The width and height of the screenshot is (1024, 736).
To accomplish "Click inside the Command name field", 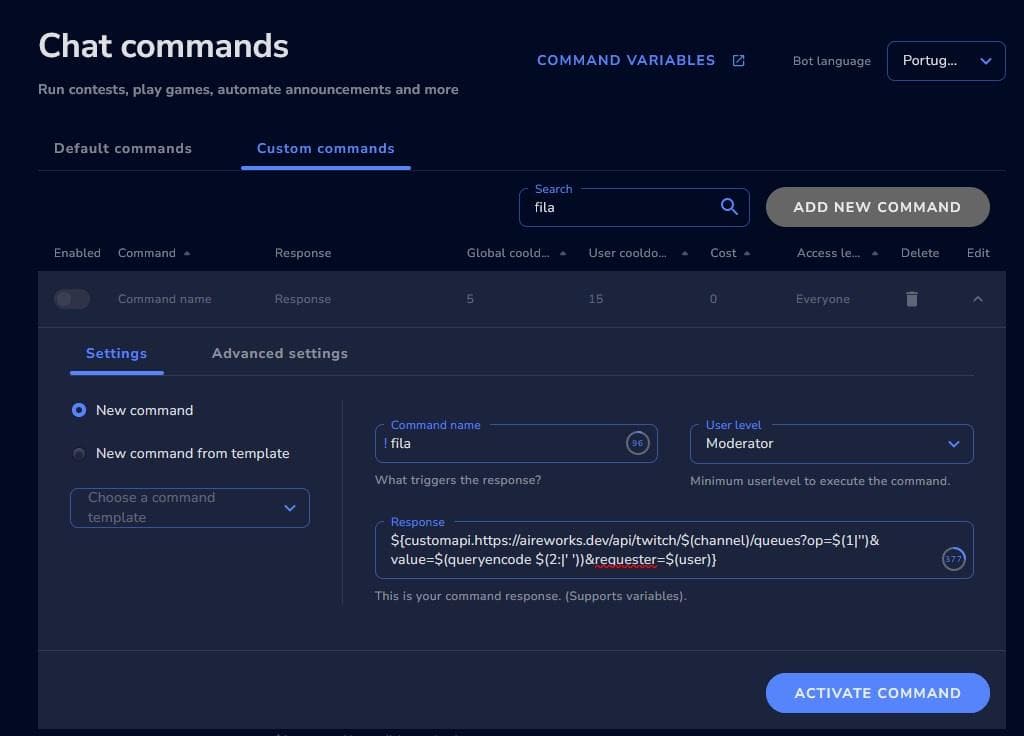I will [x=500, y=443].
